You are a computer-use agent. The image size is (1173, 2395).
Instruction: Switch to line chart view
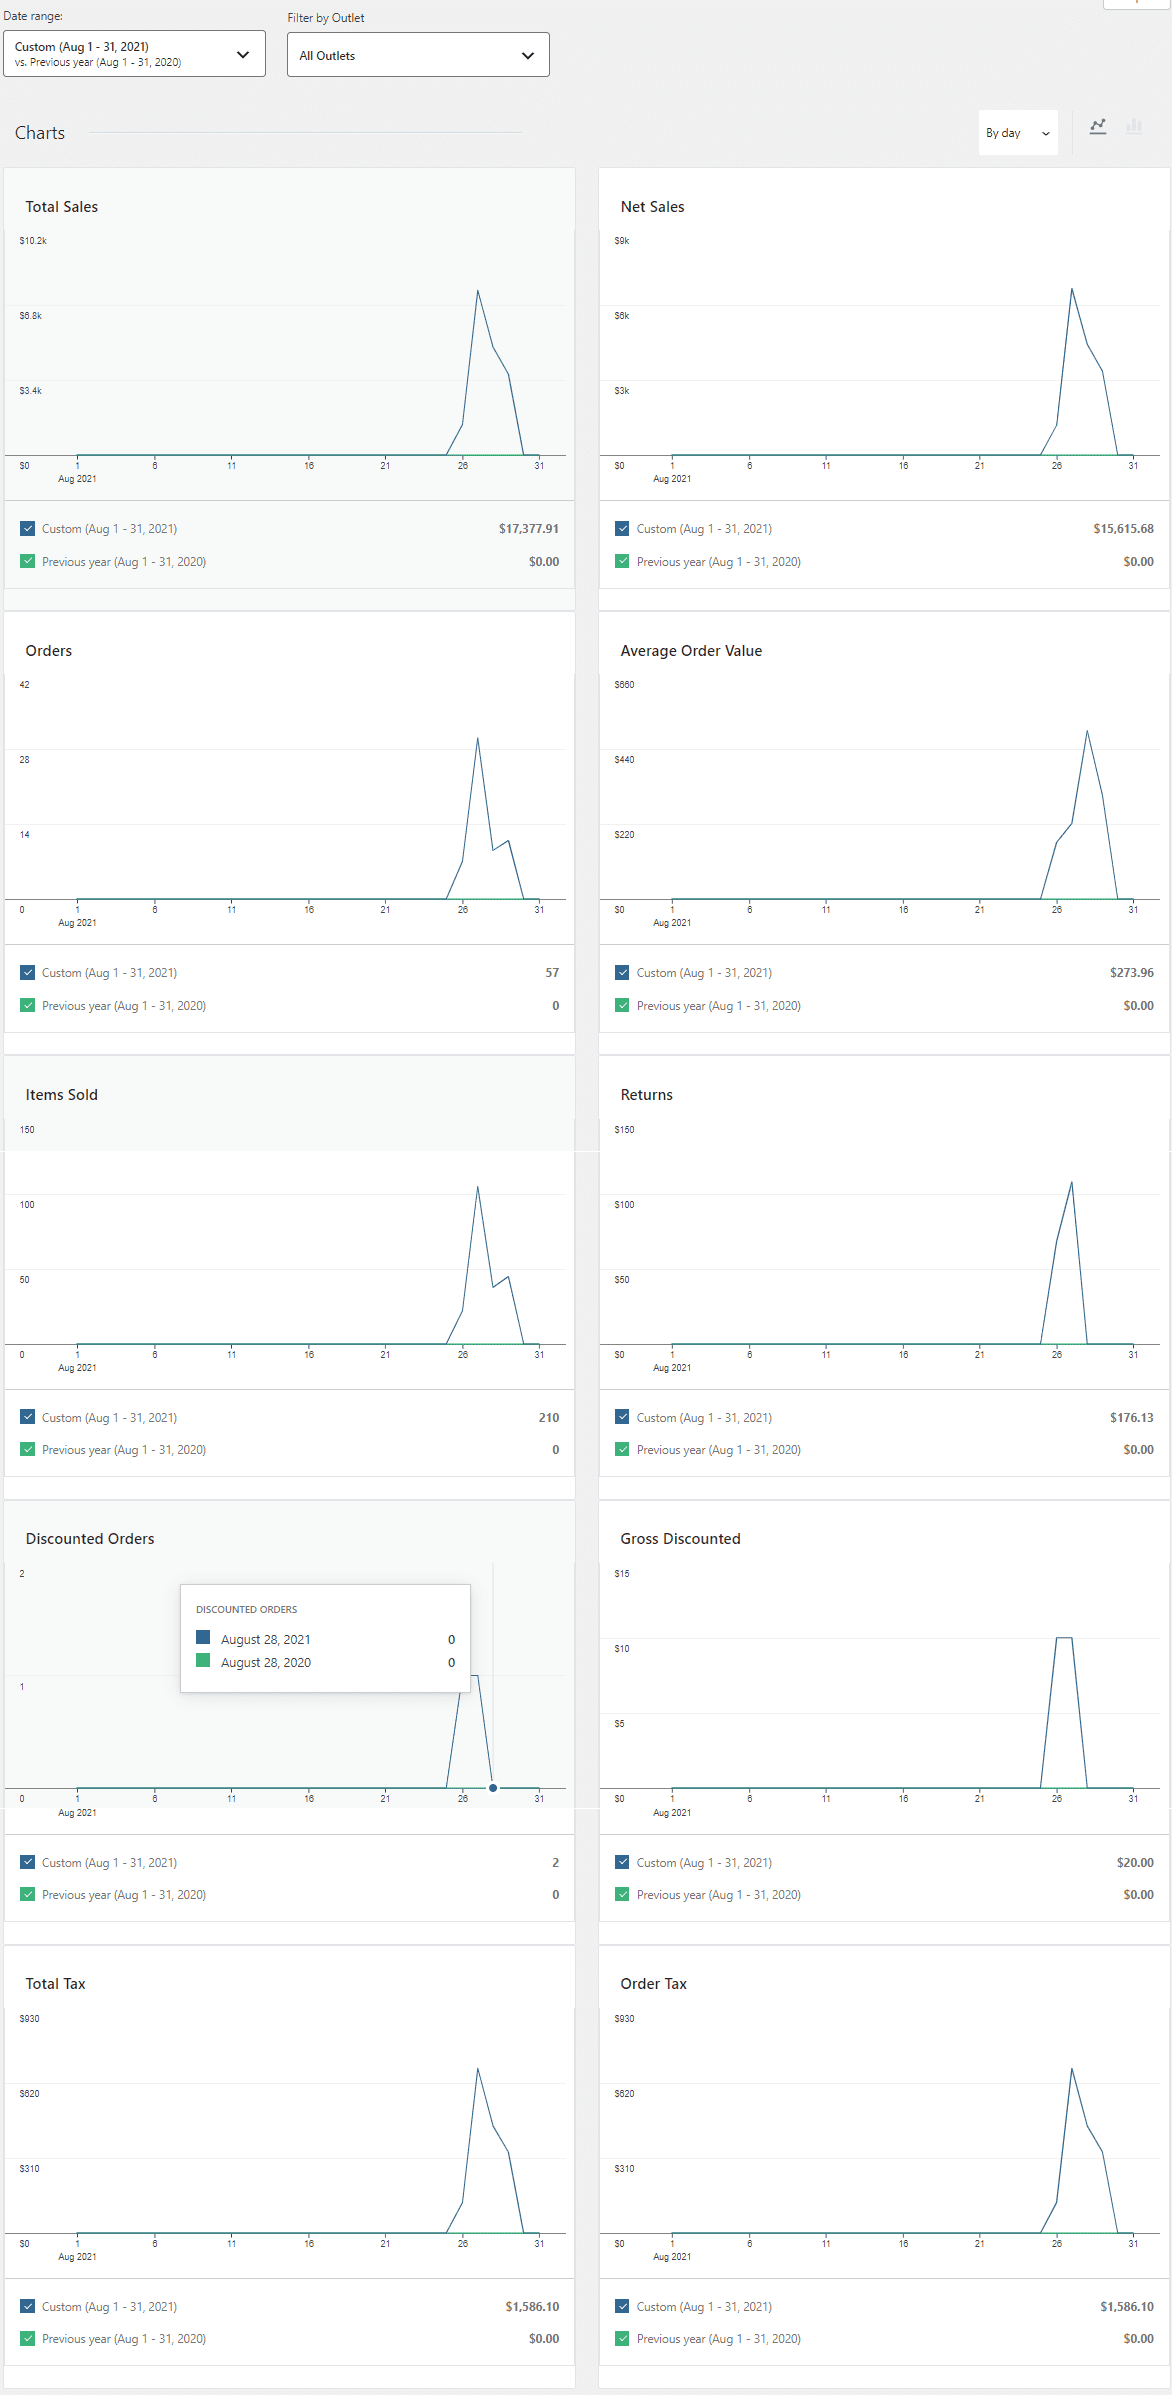click(1098, 127)
